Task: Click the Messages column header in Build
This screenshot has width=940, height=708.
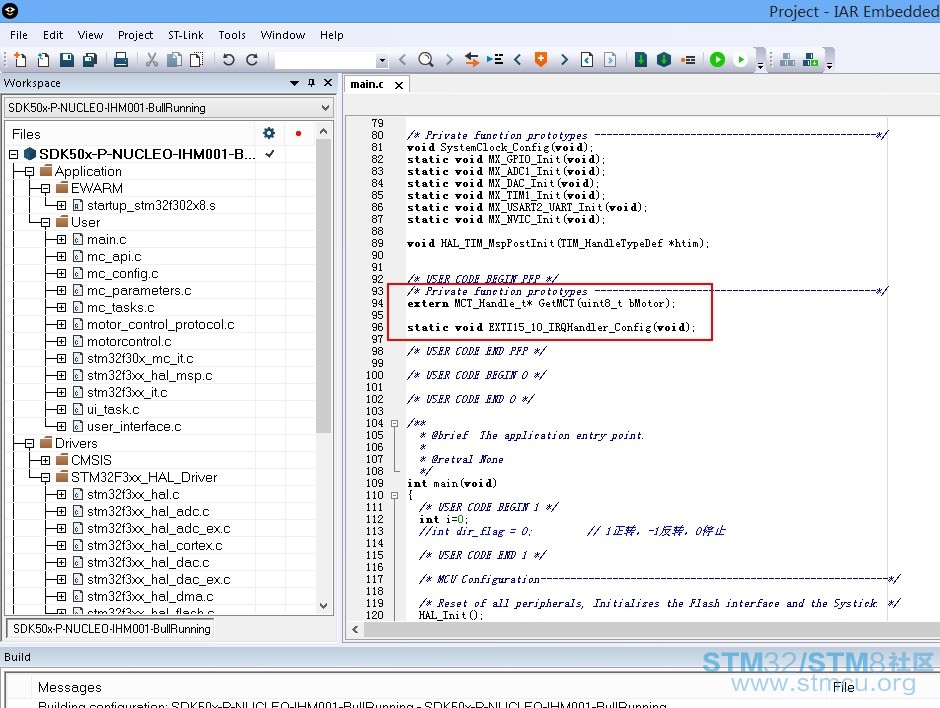Action: (70, 687)
